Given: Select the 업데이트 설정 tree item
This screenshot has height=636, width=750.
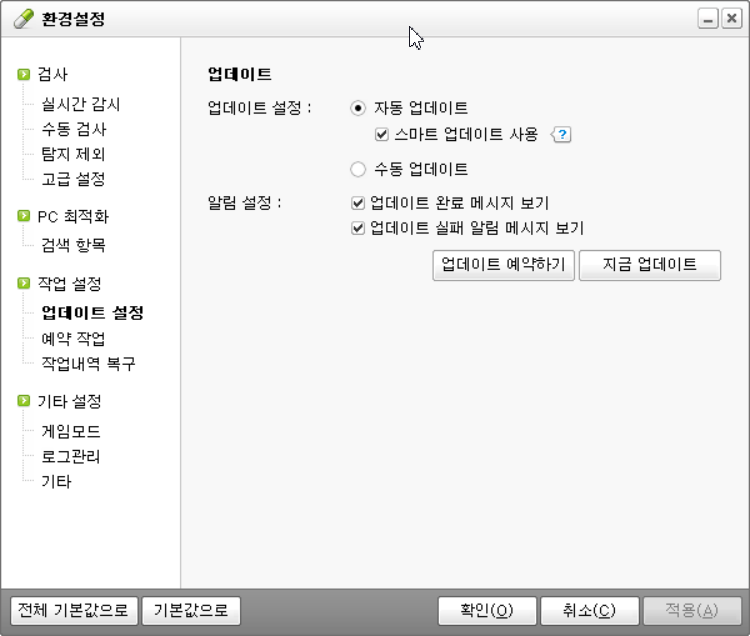Looking at the screenshot, I should pyautogui.click(x=92, y=313).
